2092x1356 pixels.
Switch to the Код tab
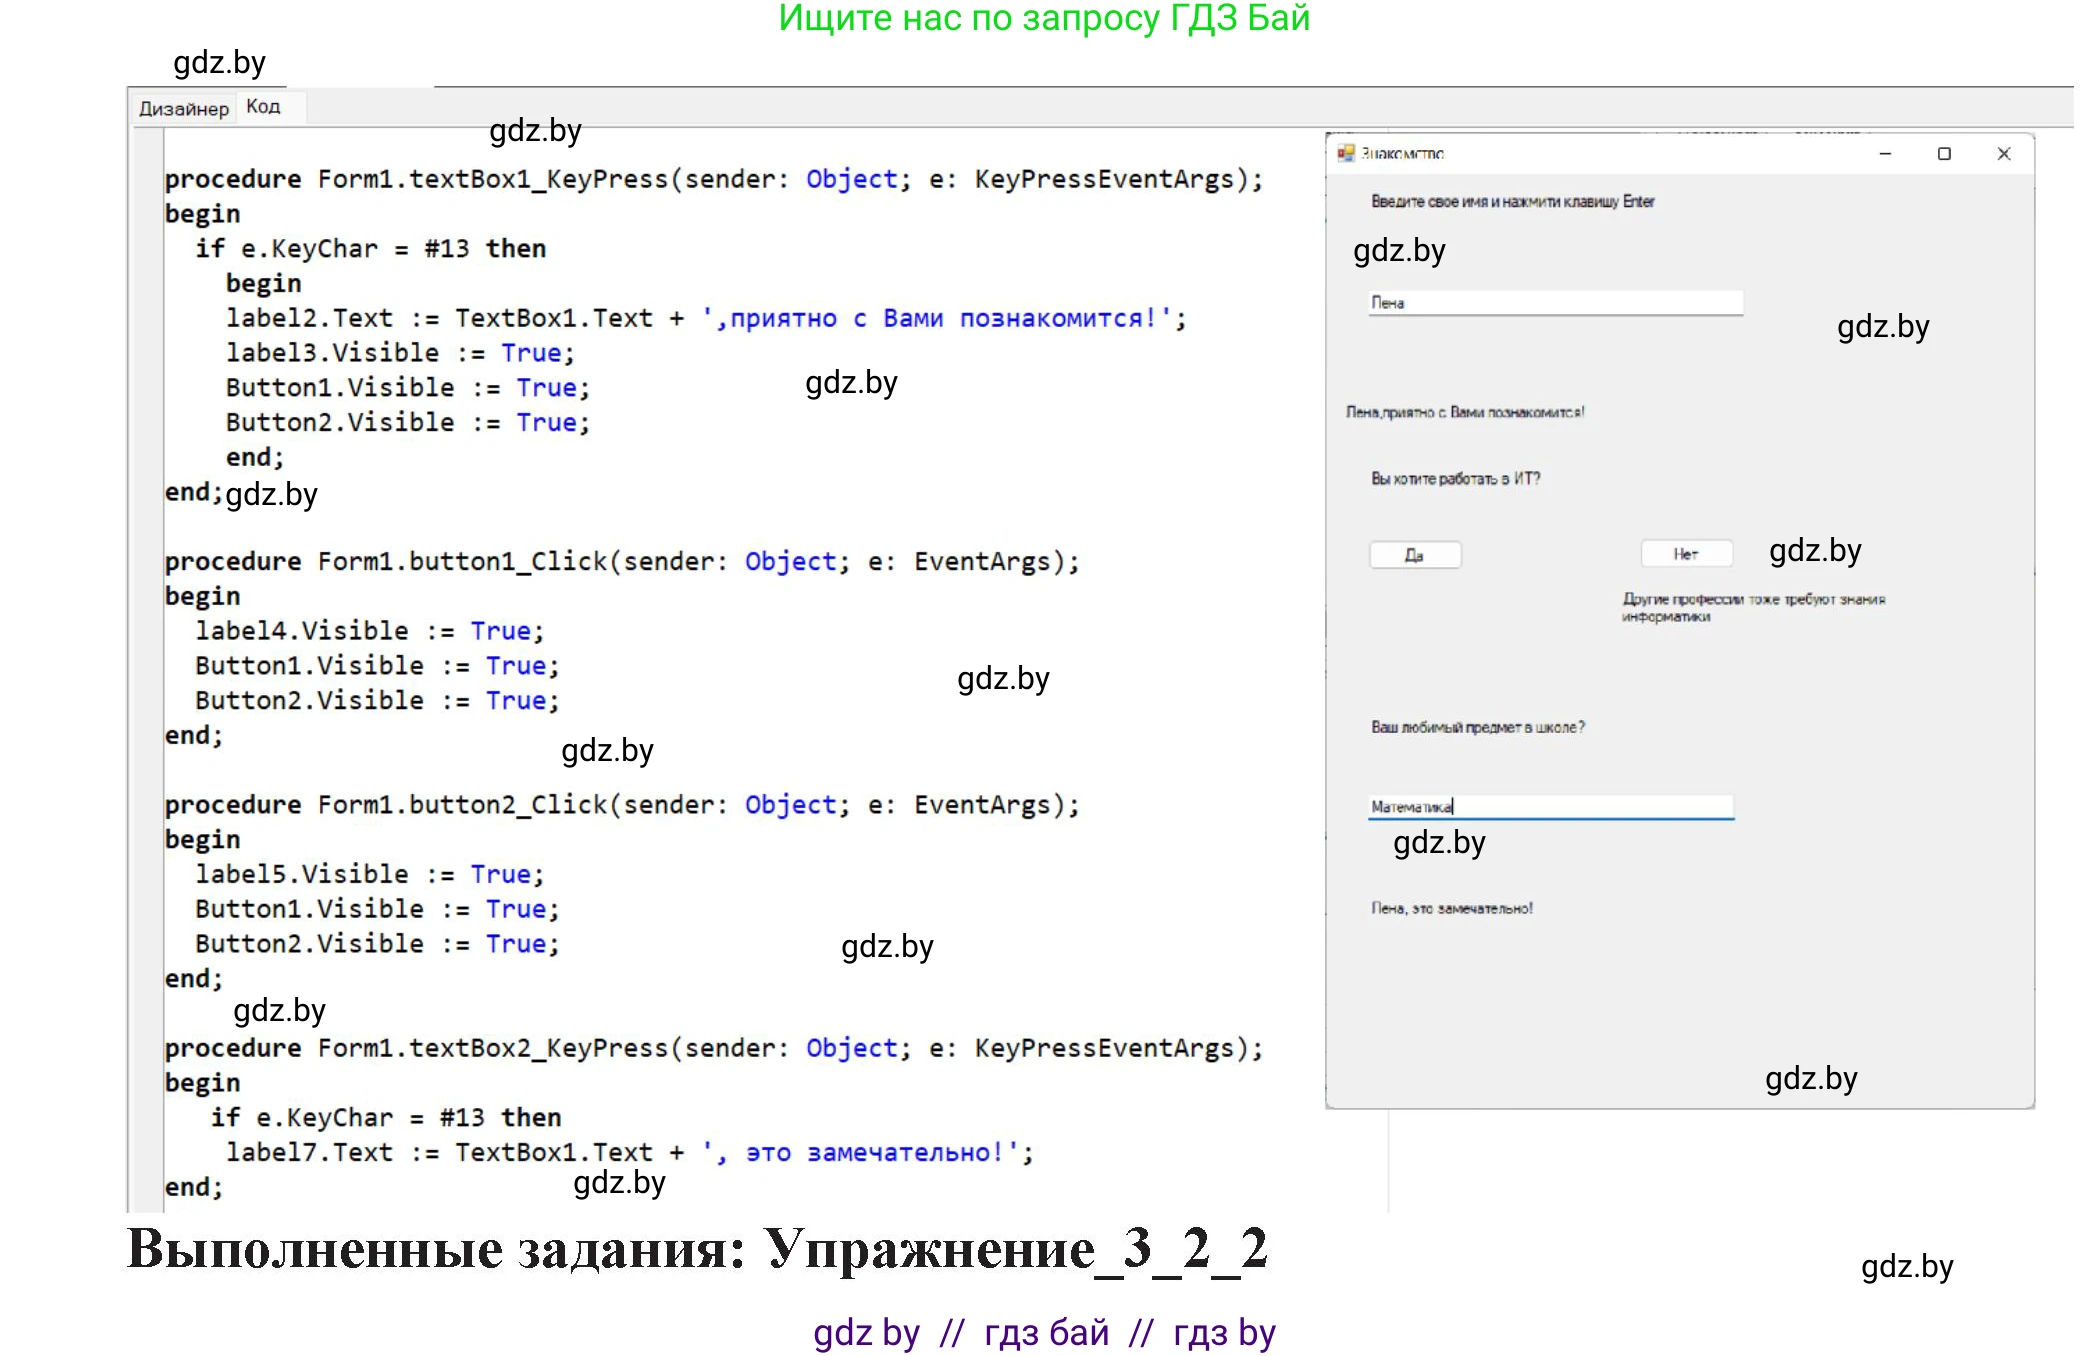(x=263, y=107)
